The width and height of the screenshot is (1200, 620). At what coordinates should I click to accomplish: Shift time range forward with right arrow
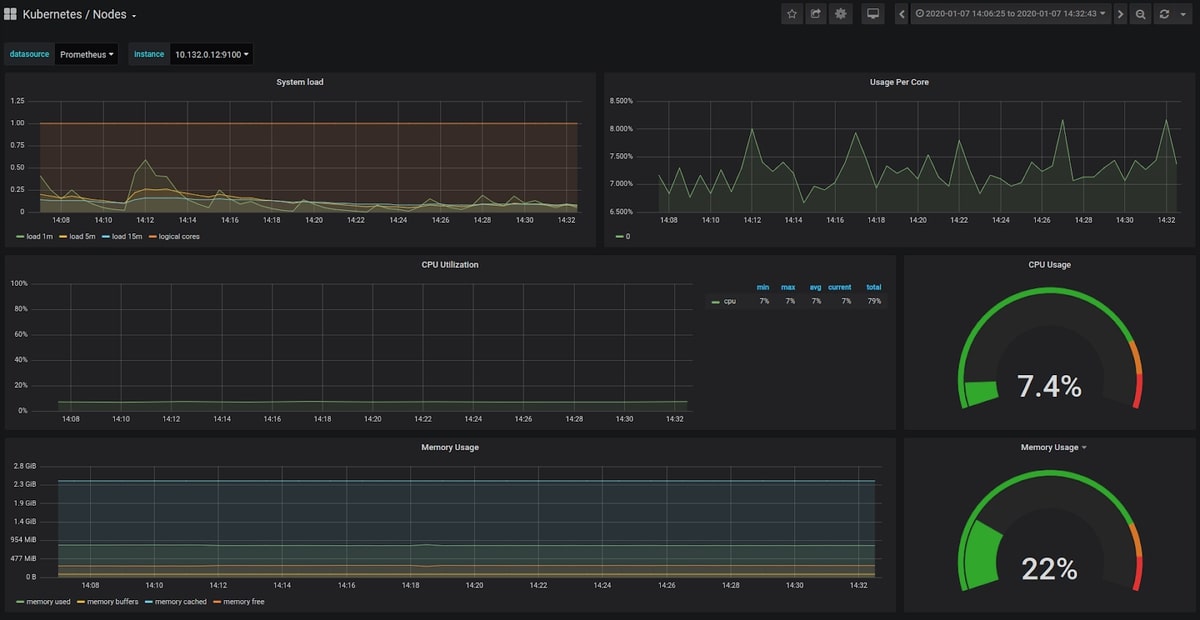[x=1120, y=14]
